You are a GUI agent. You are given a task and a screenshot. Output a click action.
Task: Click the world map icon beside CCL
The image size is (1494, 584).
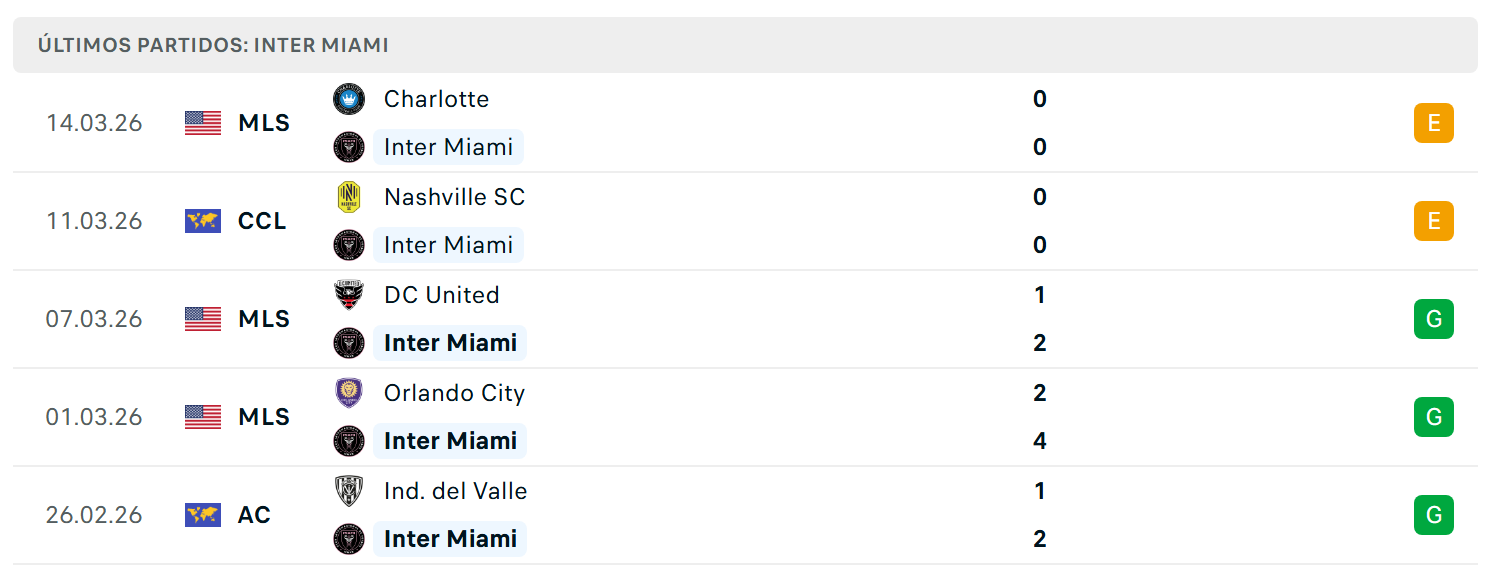pos(203,221)
